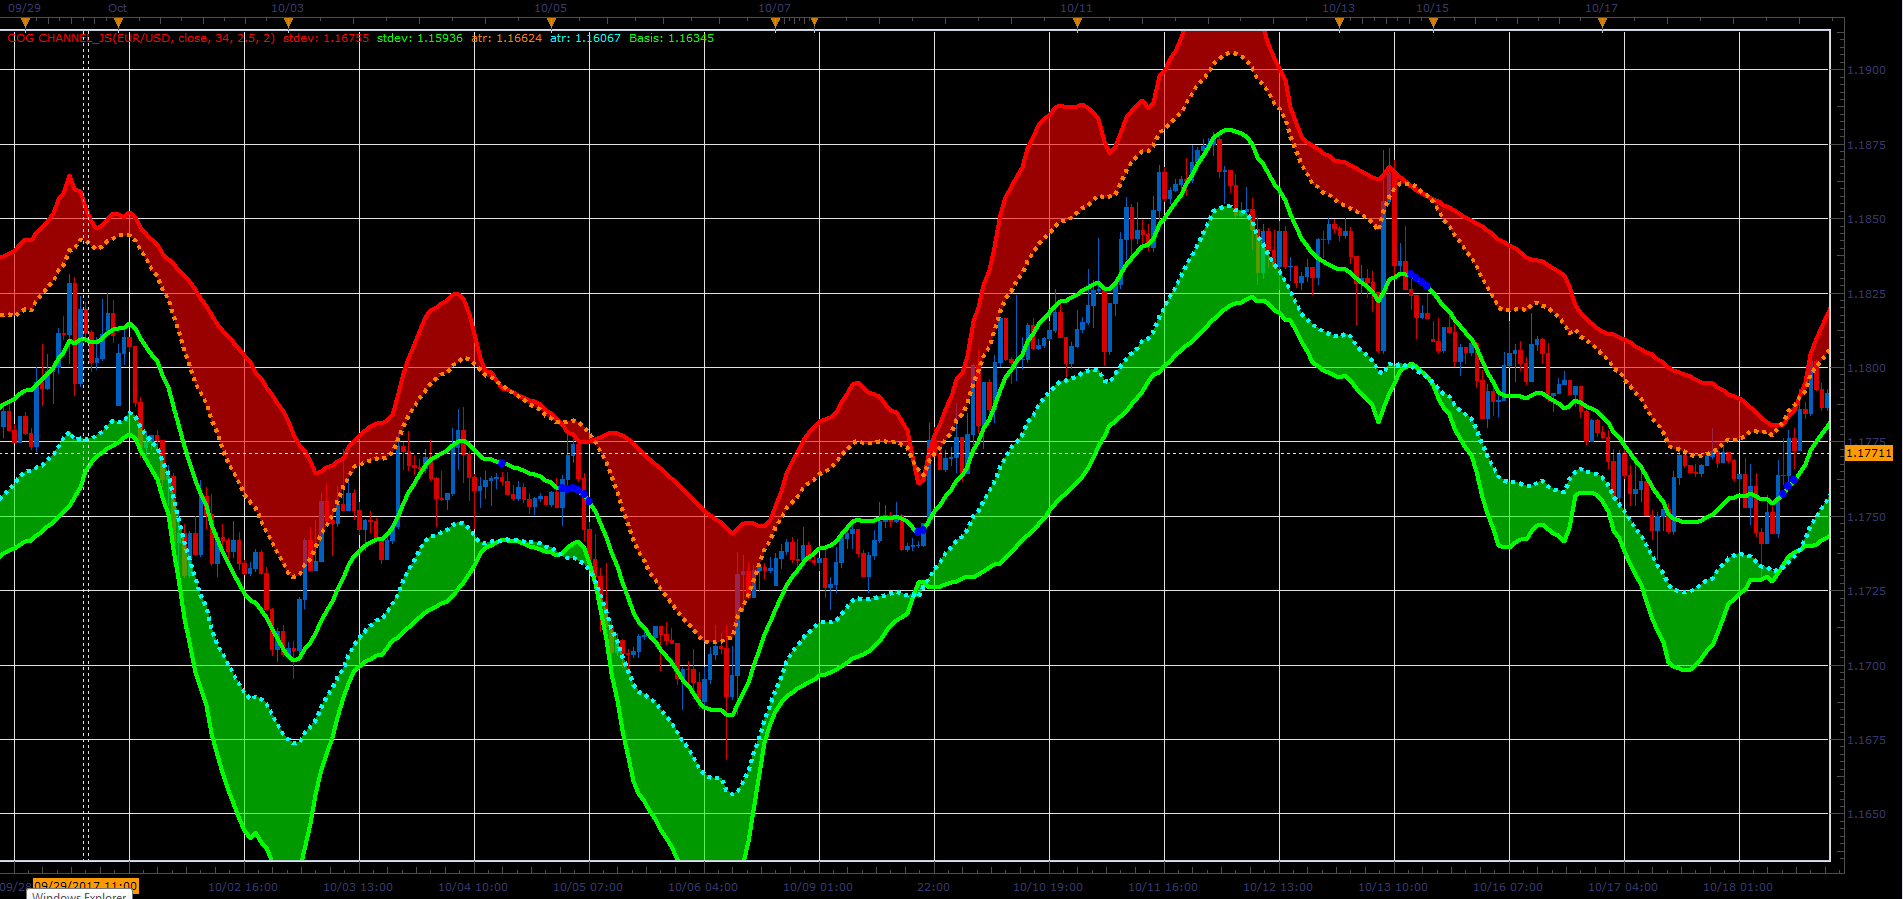Click the orange marker under Oct
1903x899 pixels.
[118, 22]
